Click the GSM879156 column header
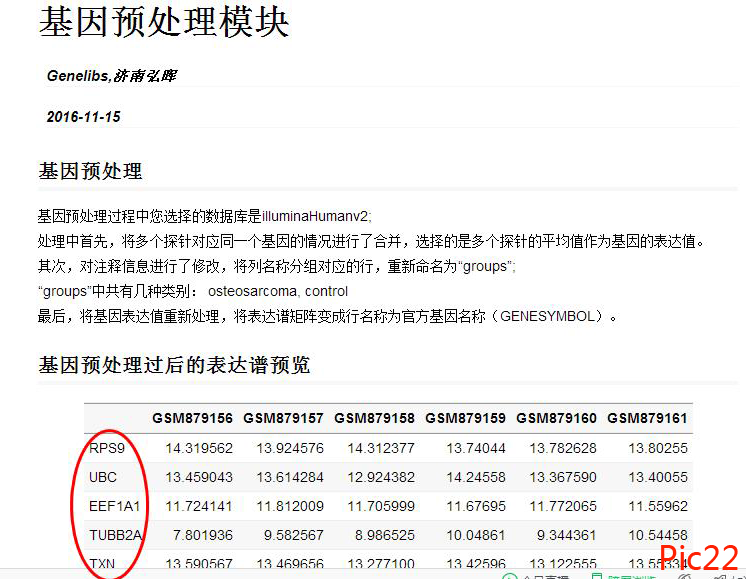746x579 pixels. click(192, 418)
